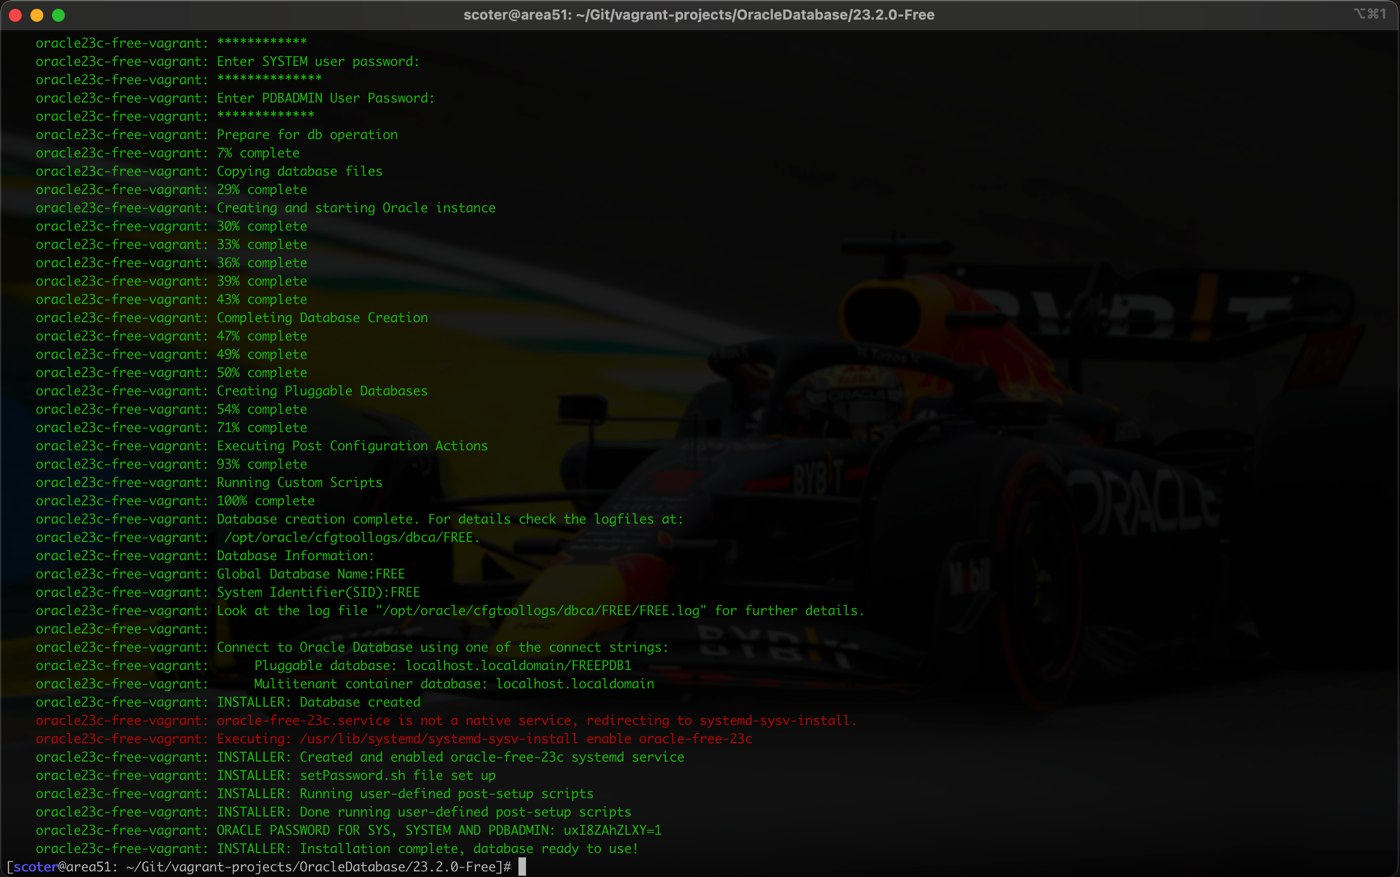Click the window title showing 23.2.0-Free path

(698, 14)
